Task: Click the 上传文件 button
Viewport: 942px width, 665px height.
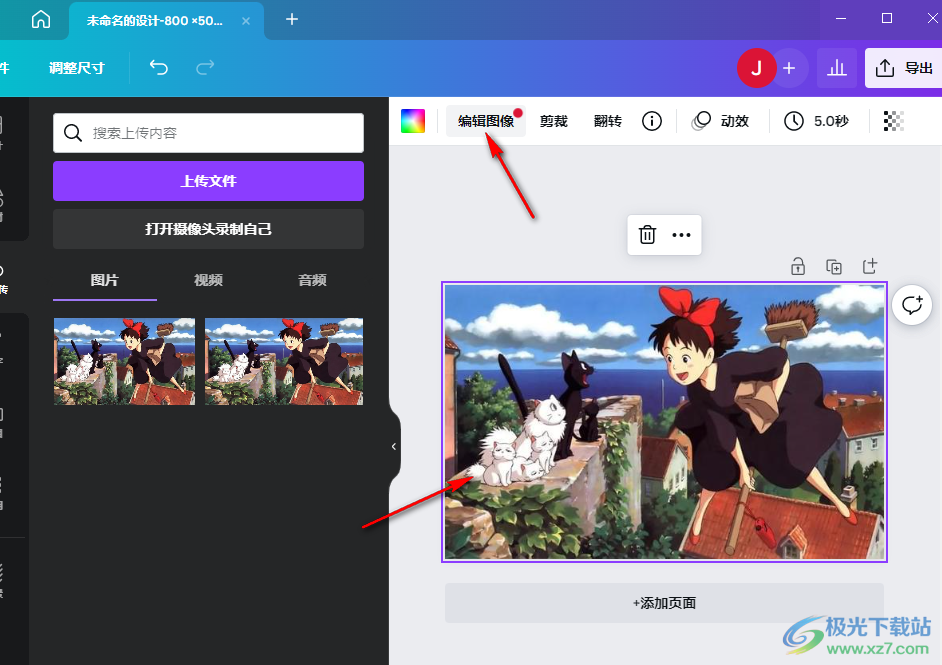Action: tap(208, 181)
